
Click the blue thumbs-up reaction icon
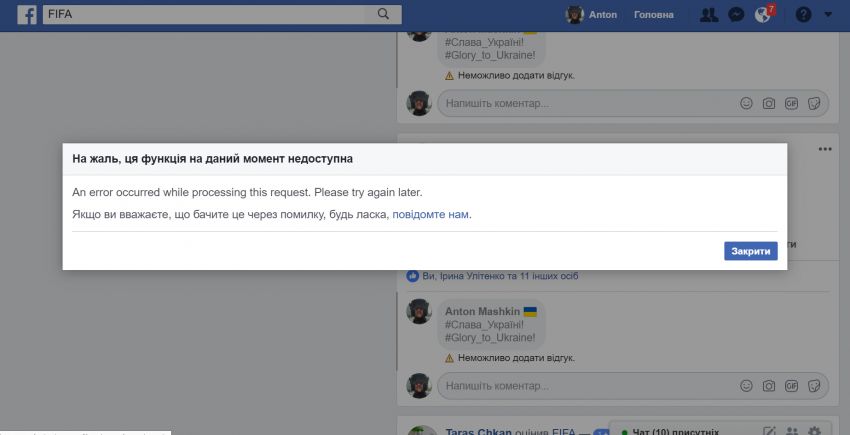(413, 276)
